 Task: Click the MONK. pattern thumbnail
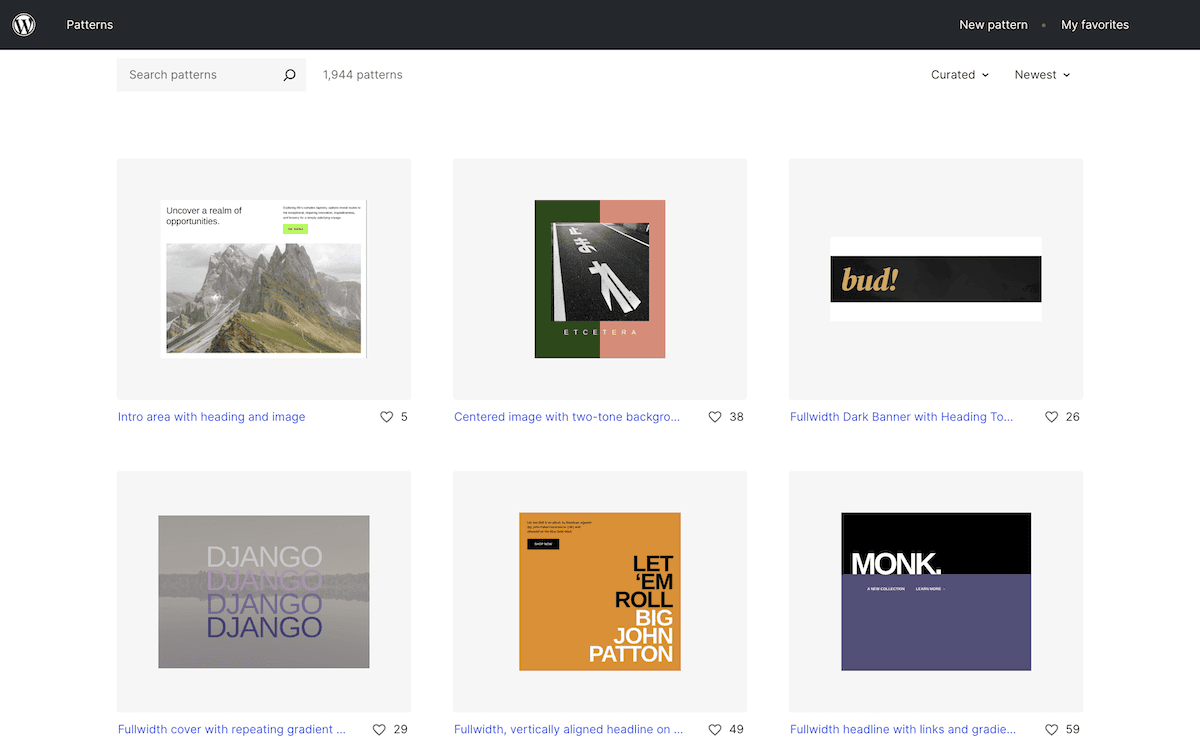pos(935,592)
